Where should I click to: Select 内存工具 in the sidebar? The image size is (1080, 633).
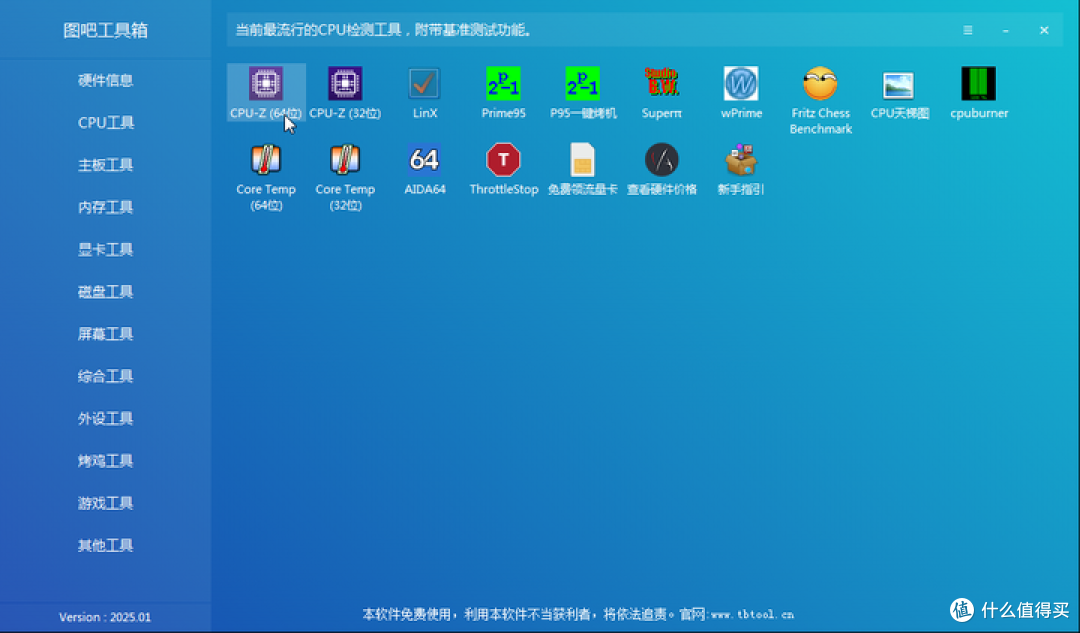[105, 207]
